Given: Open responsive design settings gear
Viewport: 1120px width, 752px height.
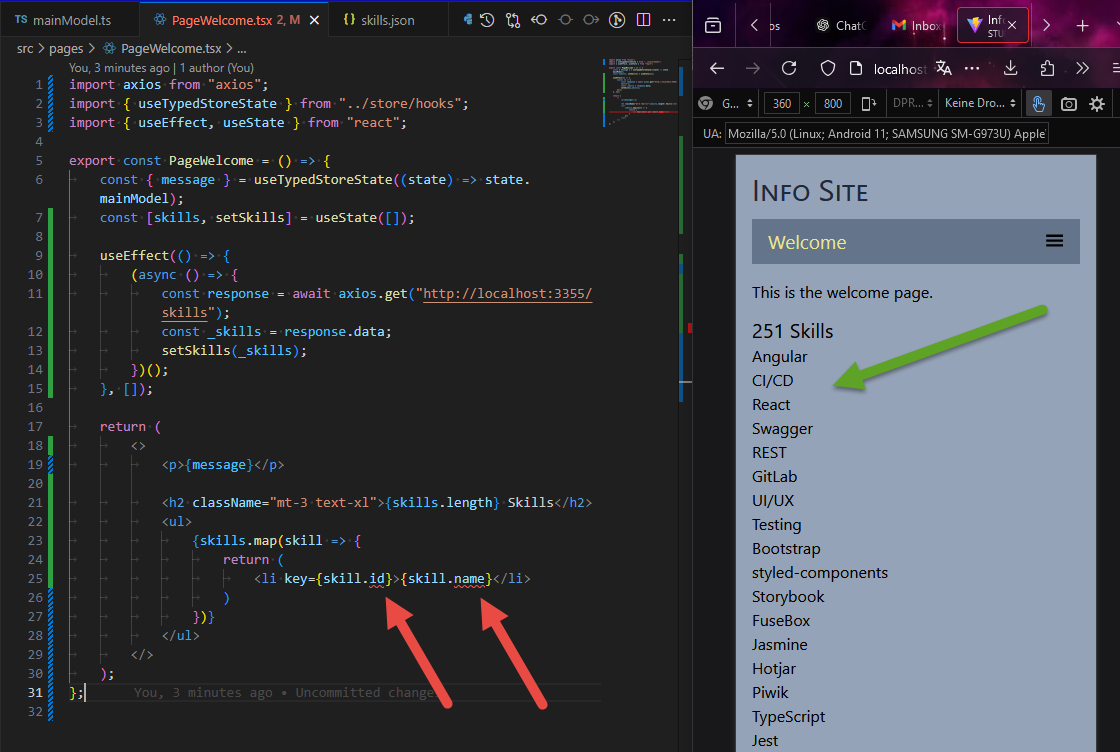Looking at the screenshot, I should tap(1097, 103).
